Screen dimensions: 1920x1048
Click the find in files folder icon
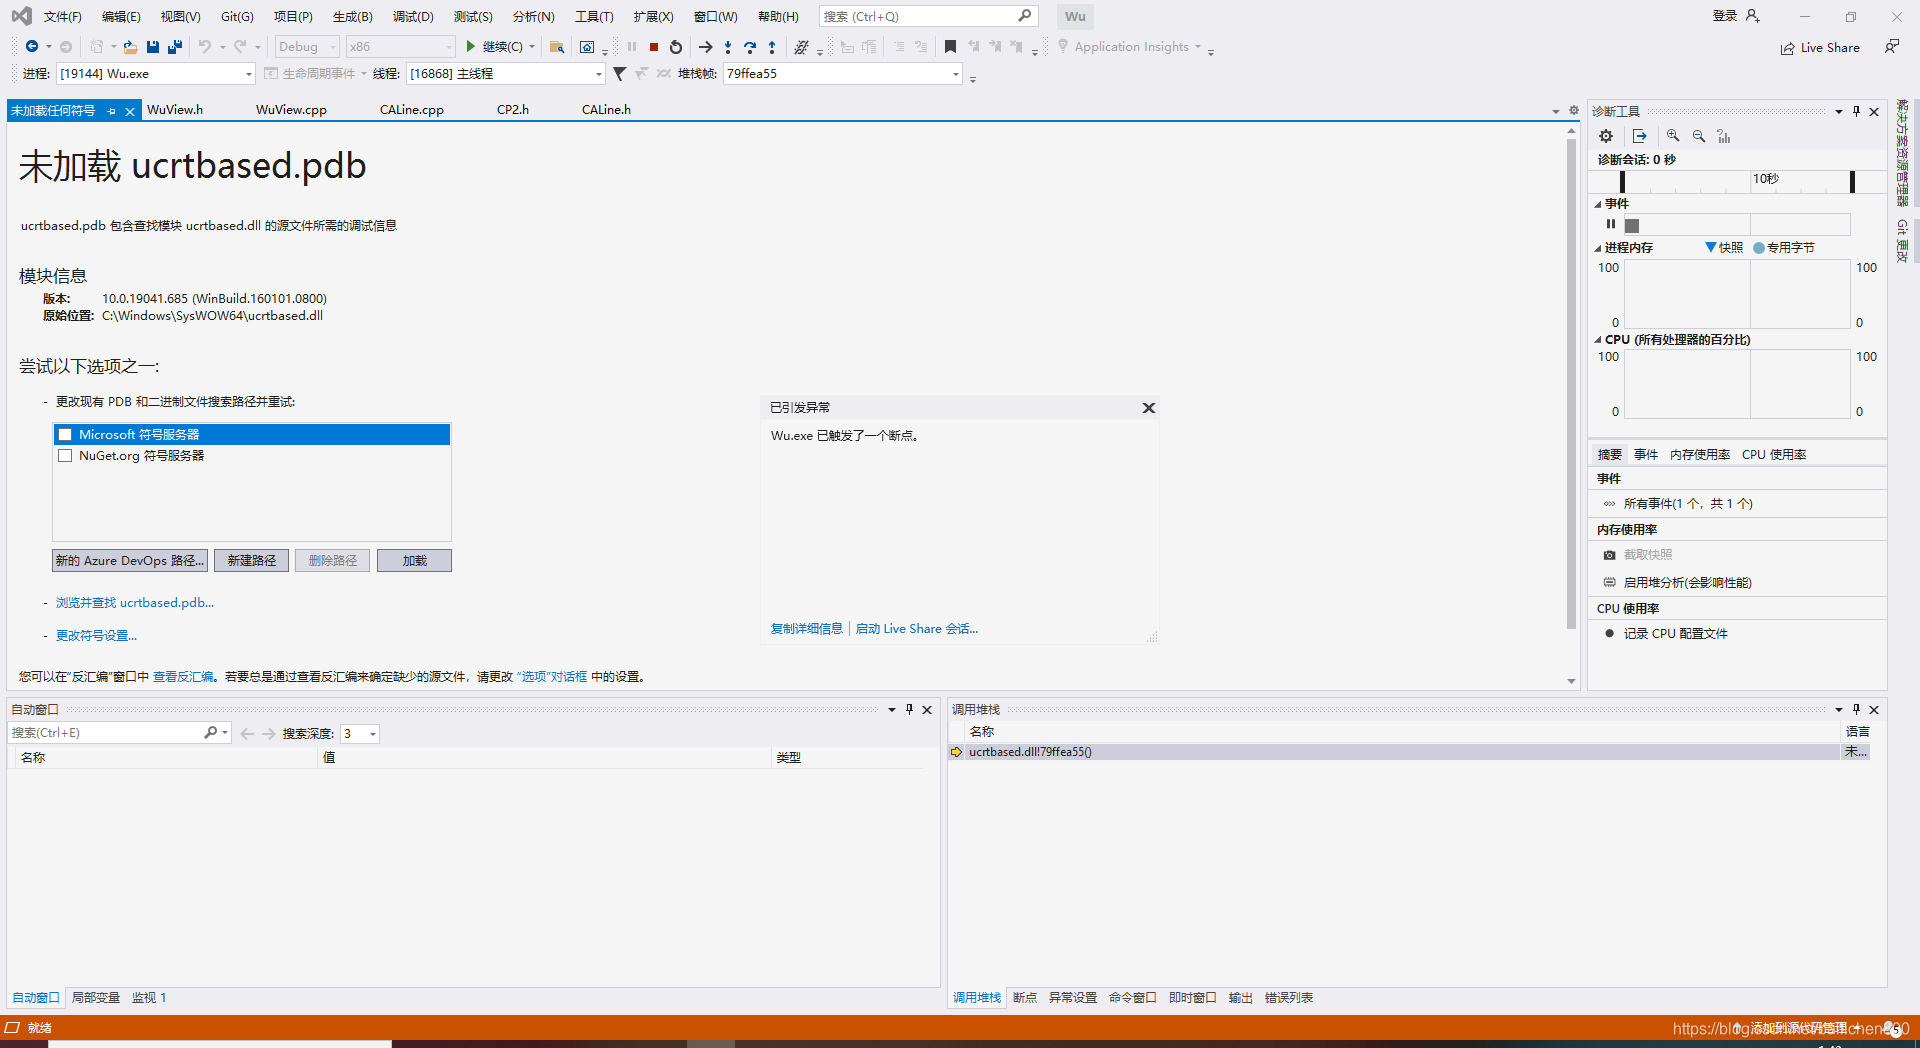tap(557, 47)
